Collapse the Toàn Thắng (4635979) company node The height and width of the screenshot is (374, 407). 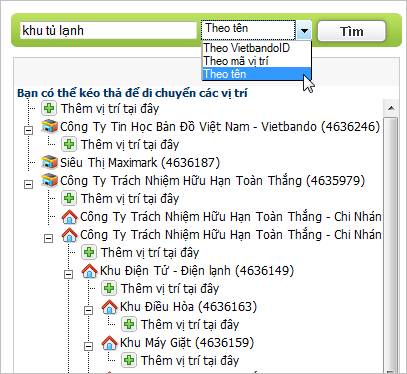click(29, 184)
